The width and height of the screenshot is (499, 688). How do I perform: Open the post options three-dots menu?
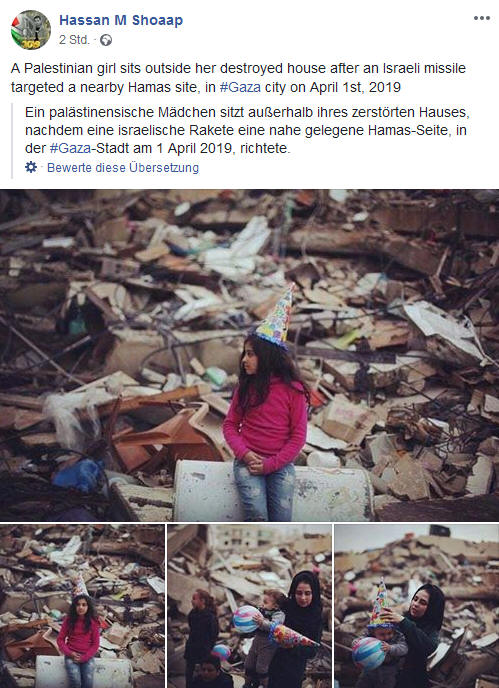point(481,18)
